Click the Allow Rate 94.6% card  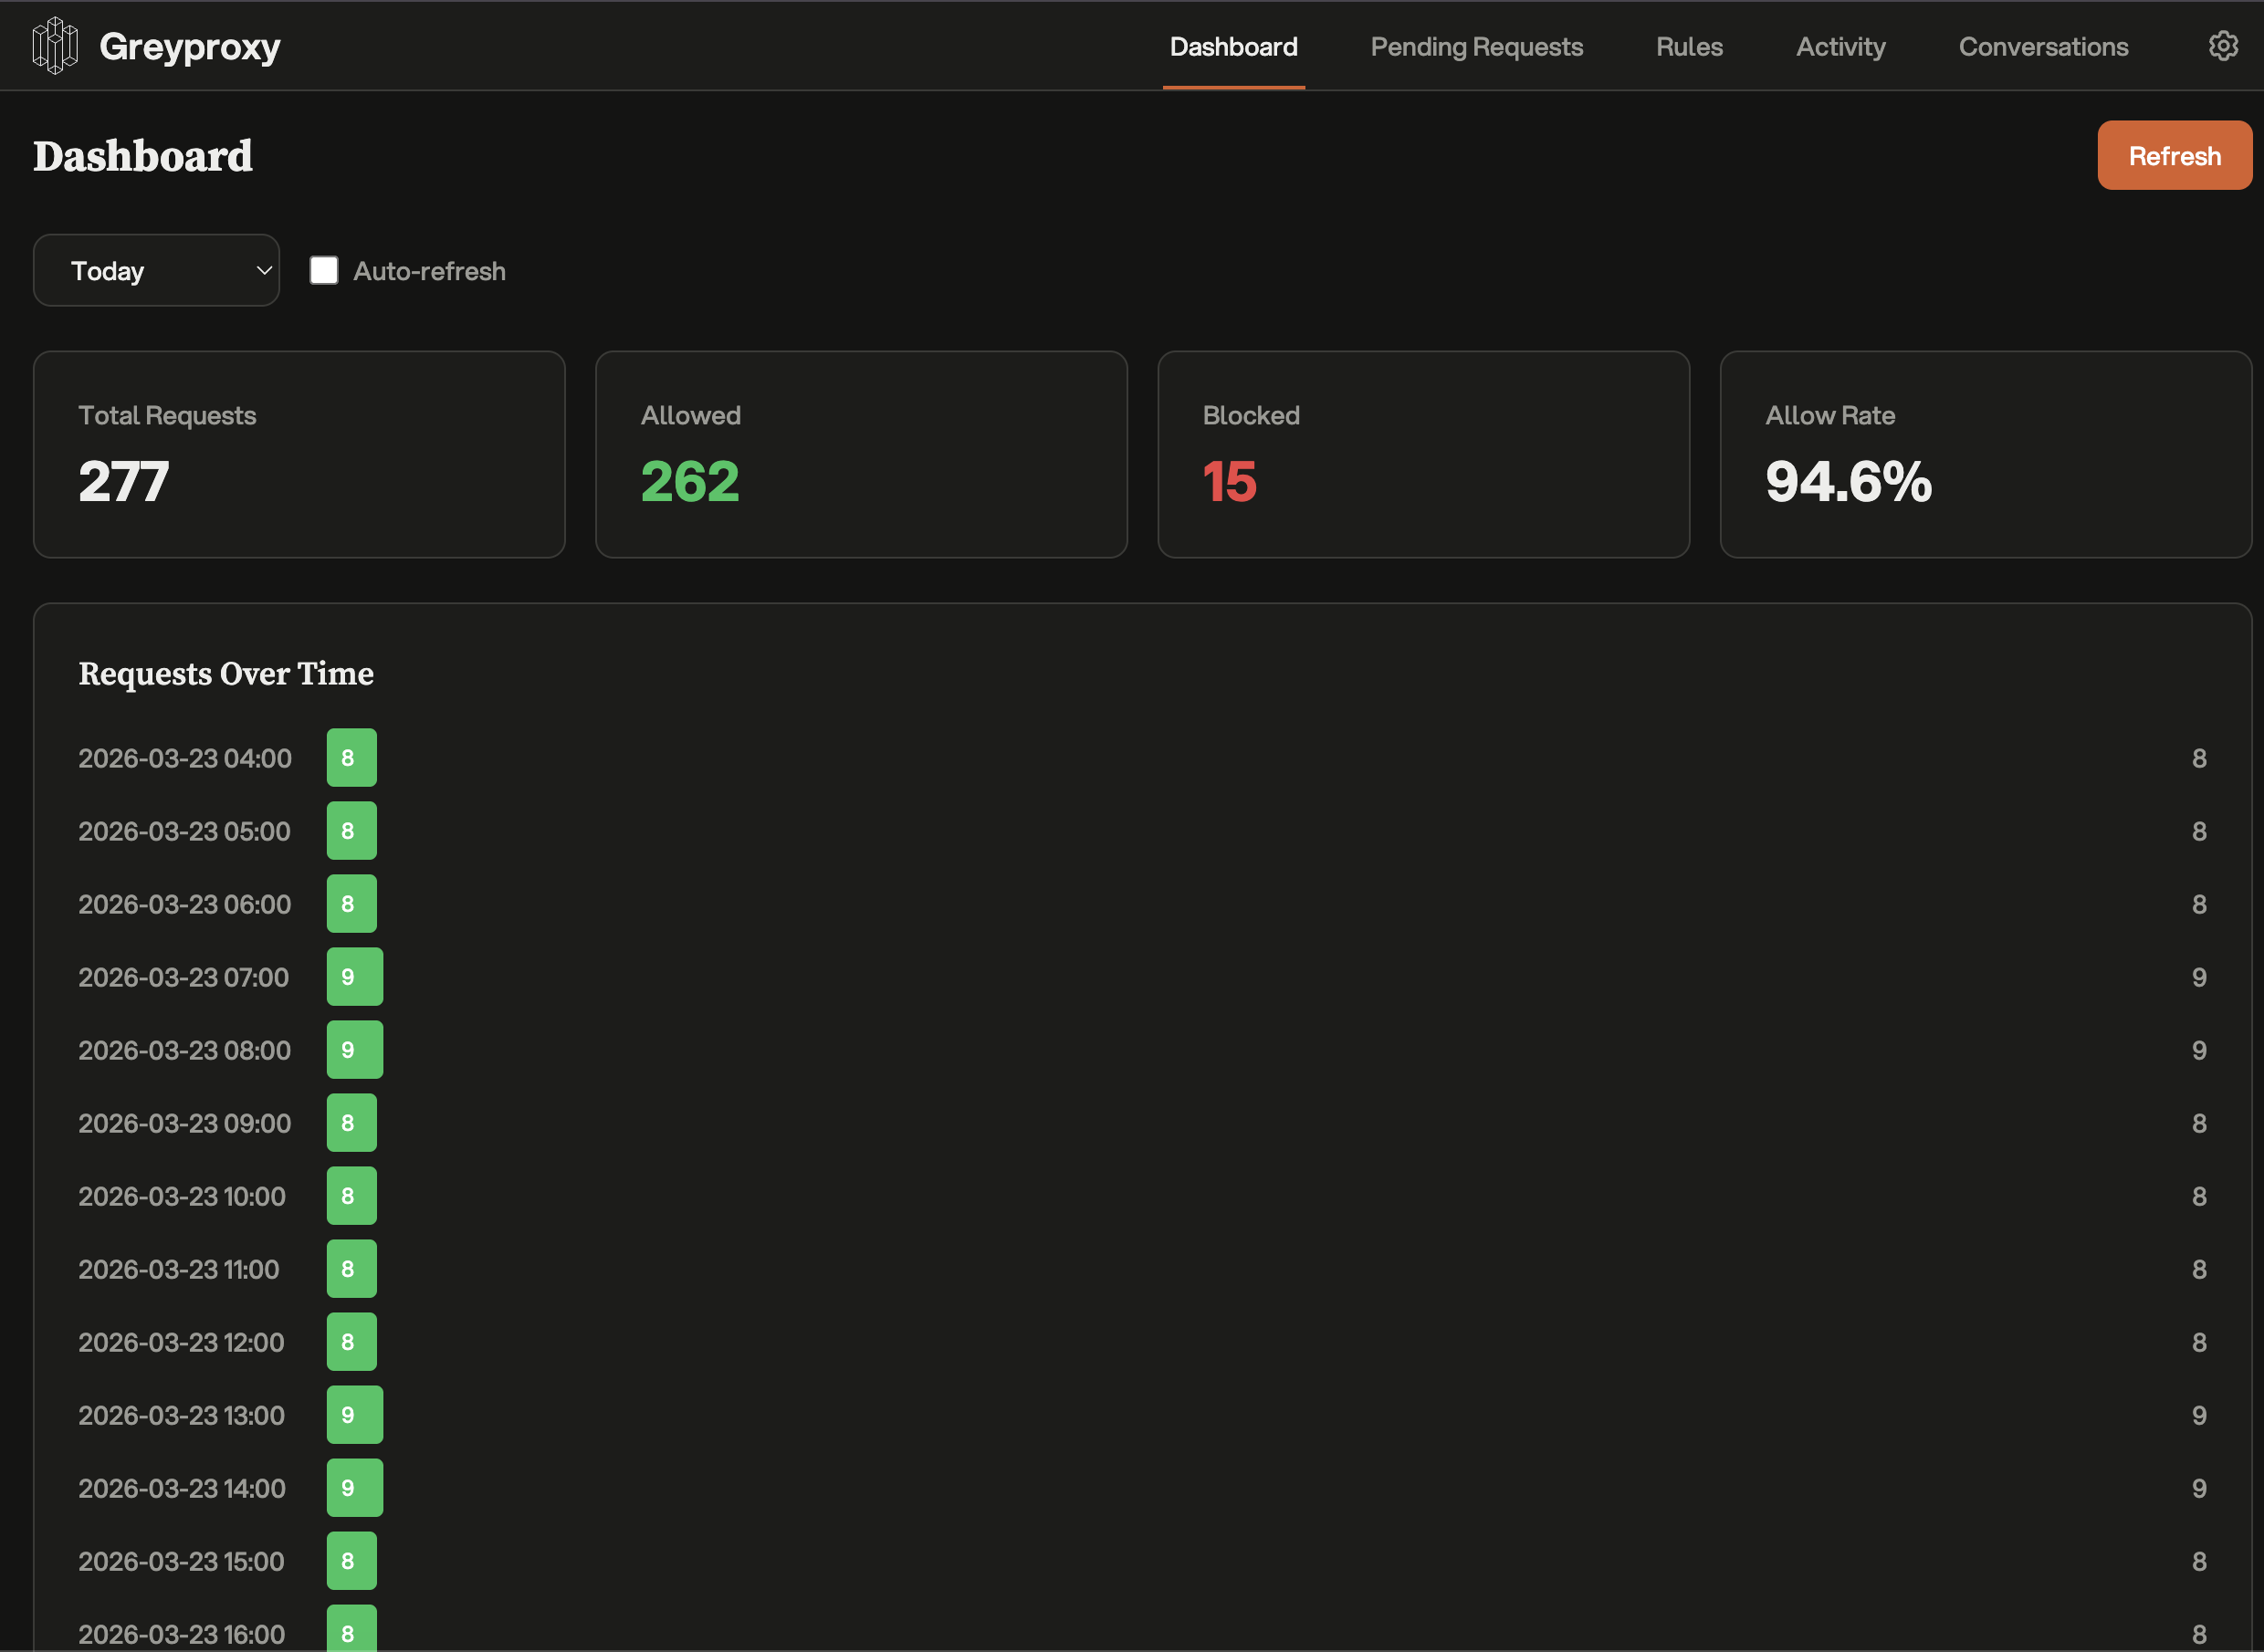[1985, 454]
